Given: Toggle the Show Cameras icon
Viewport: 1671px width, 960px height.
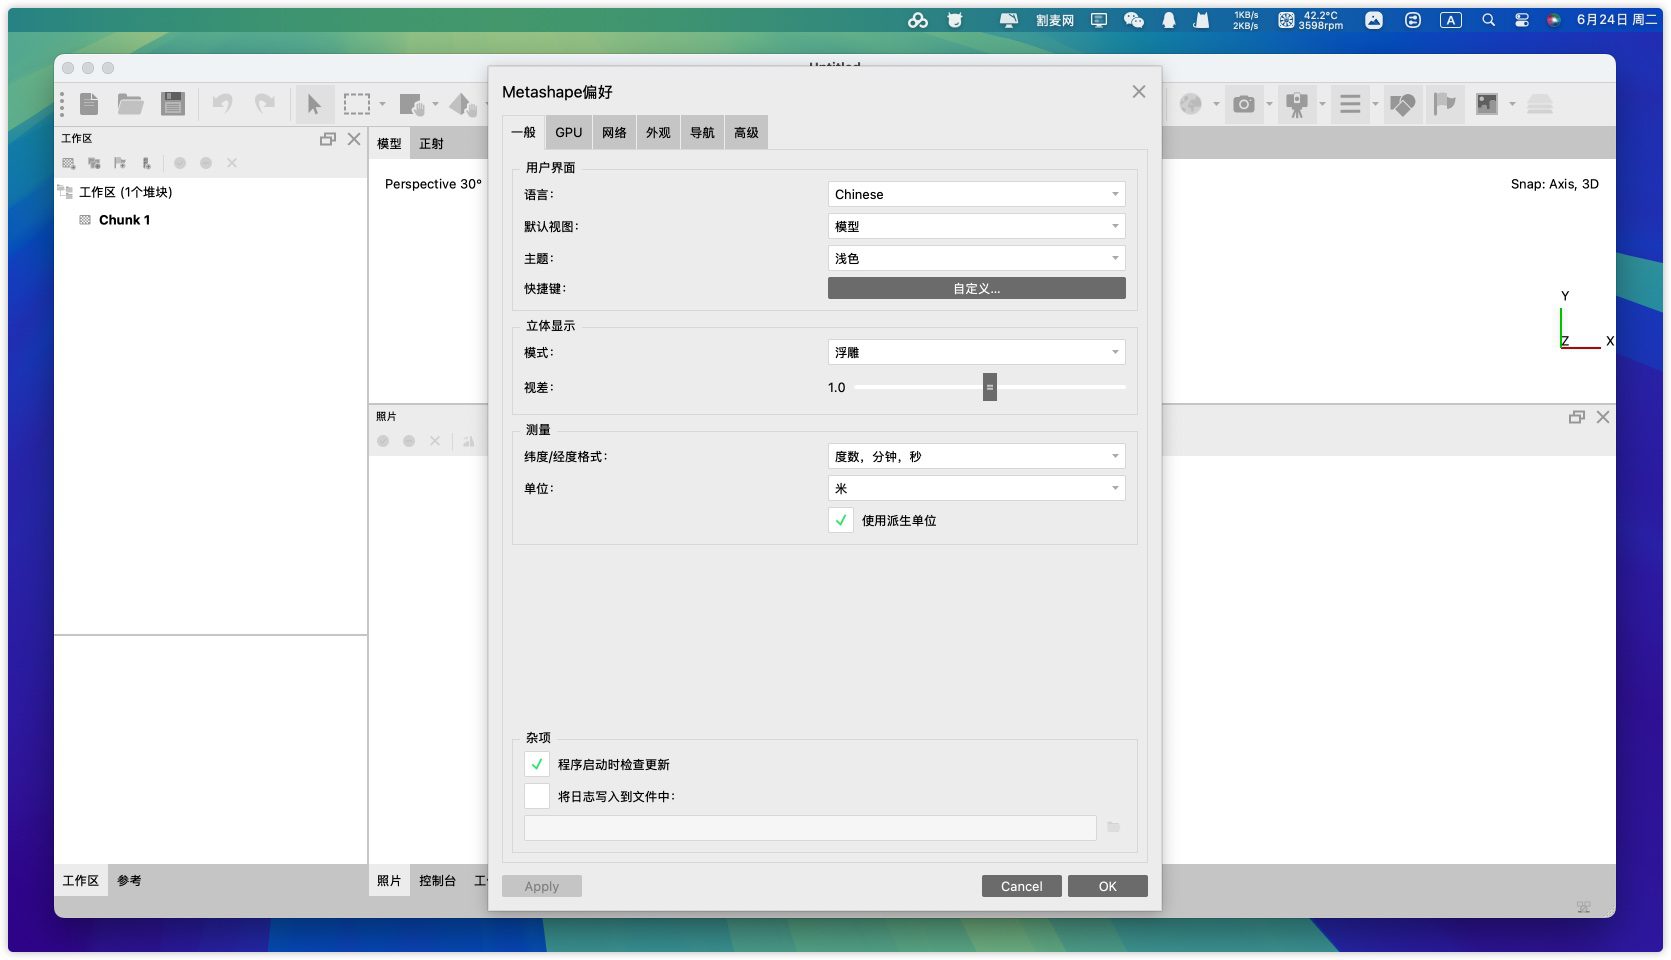Looking at the screenshot, I should pos(1243,104).
